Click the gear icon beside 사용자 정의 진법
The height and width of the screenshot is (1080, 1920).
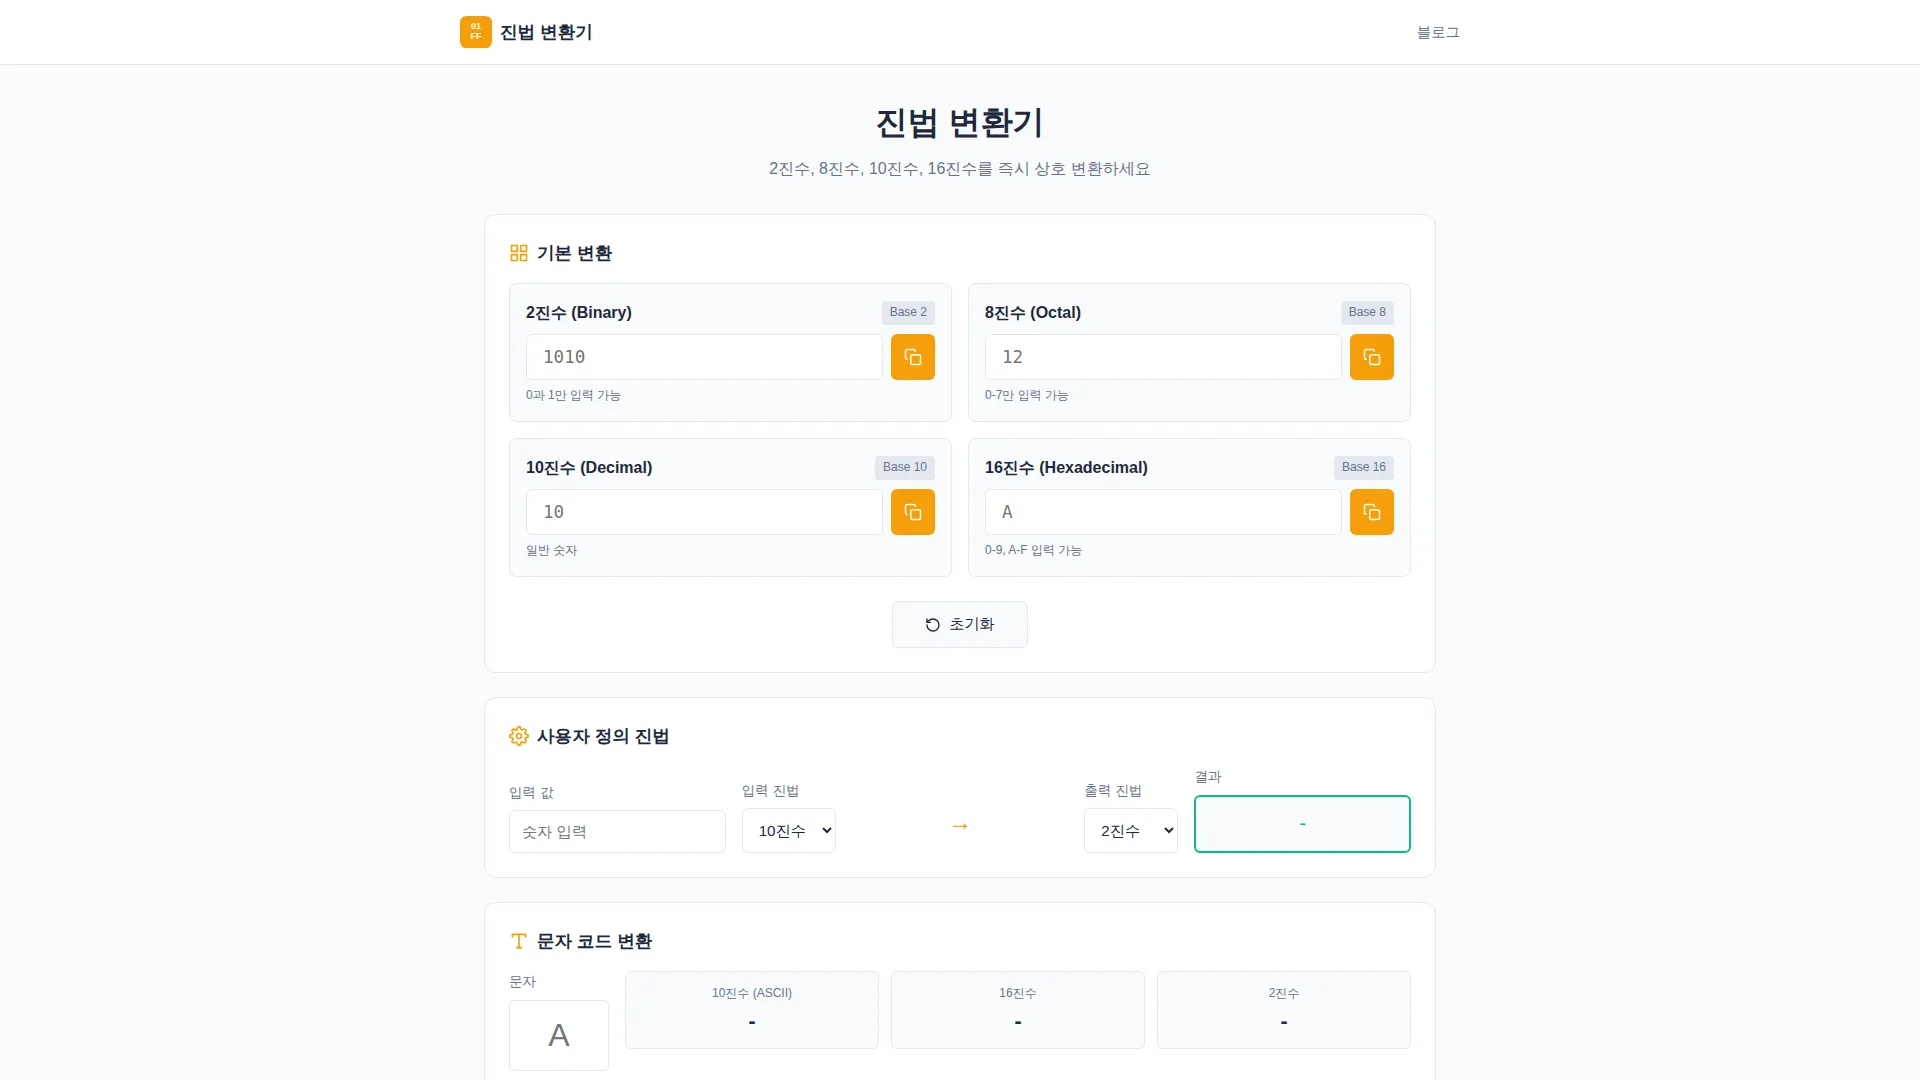518,736
